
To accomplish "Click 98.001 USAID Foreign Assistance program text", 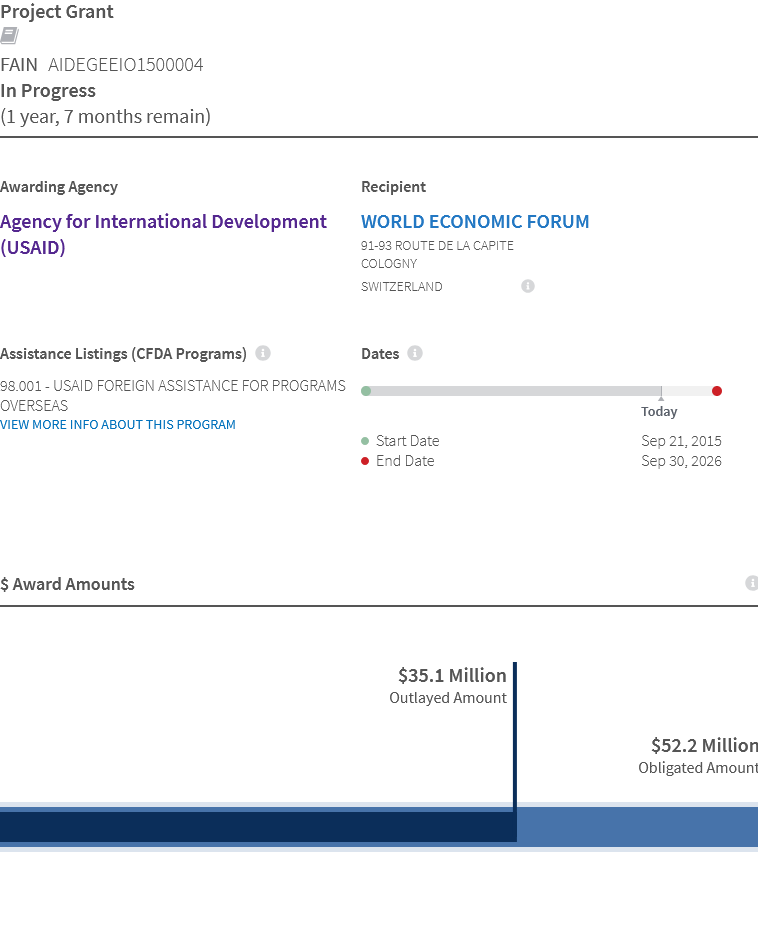I will tap(173, 395).
